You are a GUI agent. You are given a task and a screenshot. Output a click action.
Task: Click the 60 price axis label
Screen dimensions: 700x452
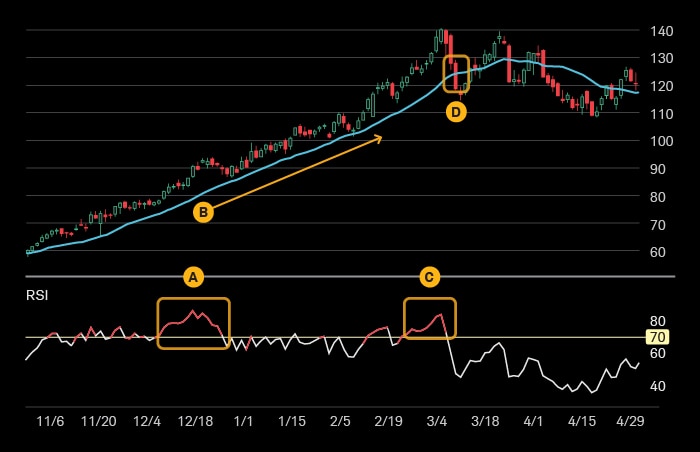(x=658, y=252)
